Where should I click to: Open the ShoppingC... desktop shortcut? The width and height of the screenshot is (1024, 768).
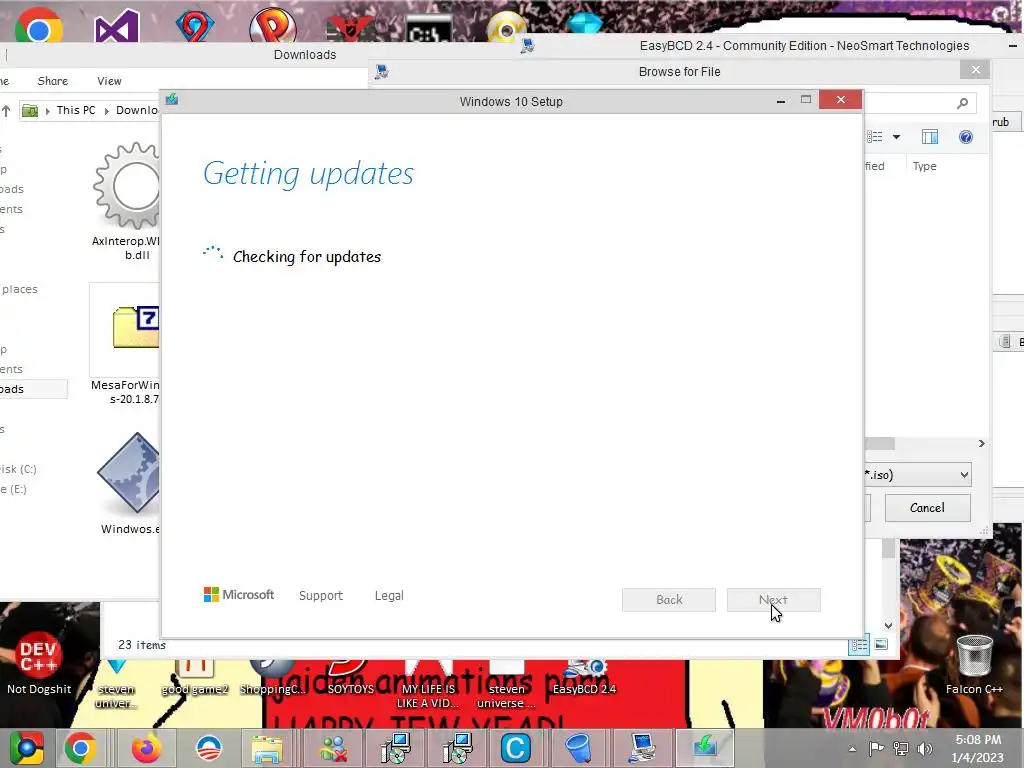coord(272,678)
